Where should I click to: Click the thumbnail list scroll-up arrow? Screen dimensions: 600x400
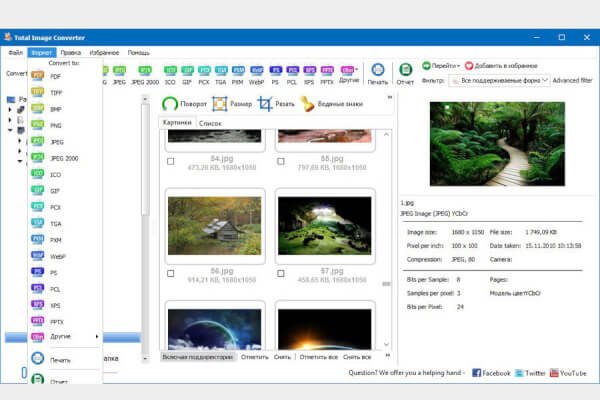(x=386, y=135)
